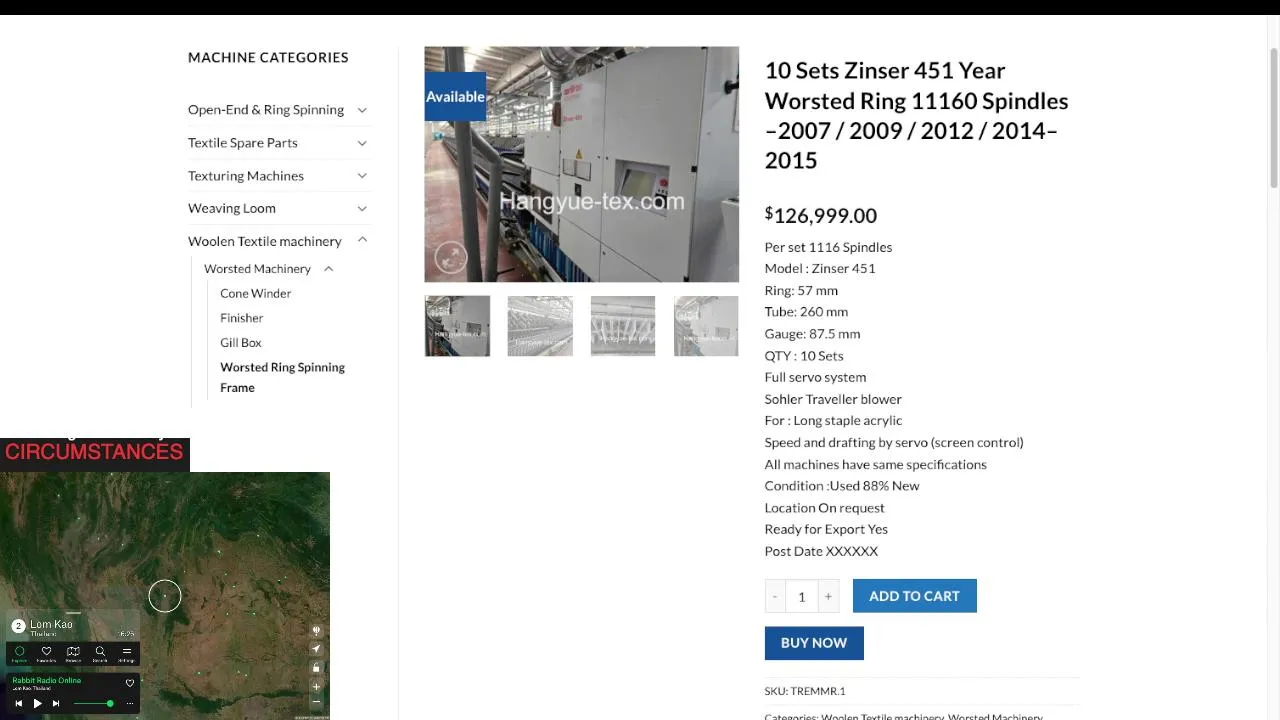
Task: Expand Texturing Machines category
Action: coord(362,176)
